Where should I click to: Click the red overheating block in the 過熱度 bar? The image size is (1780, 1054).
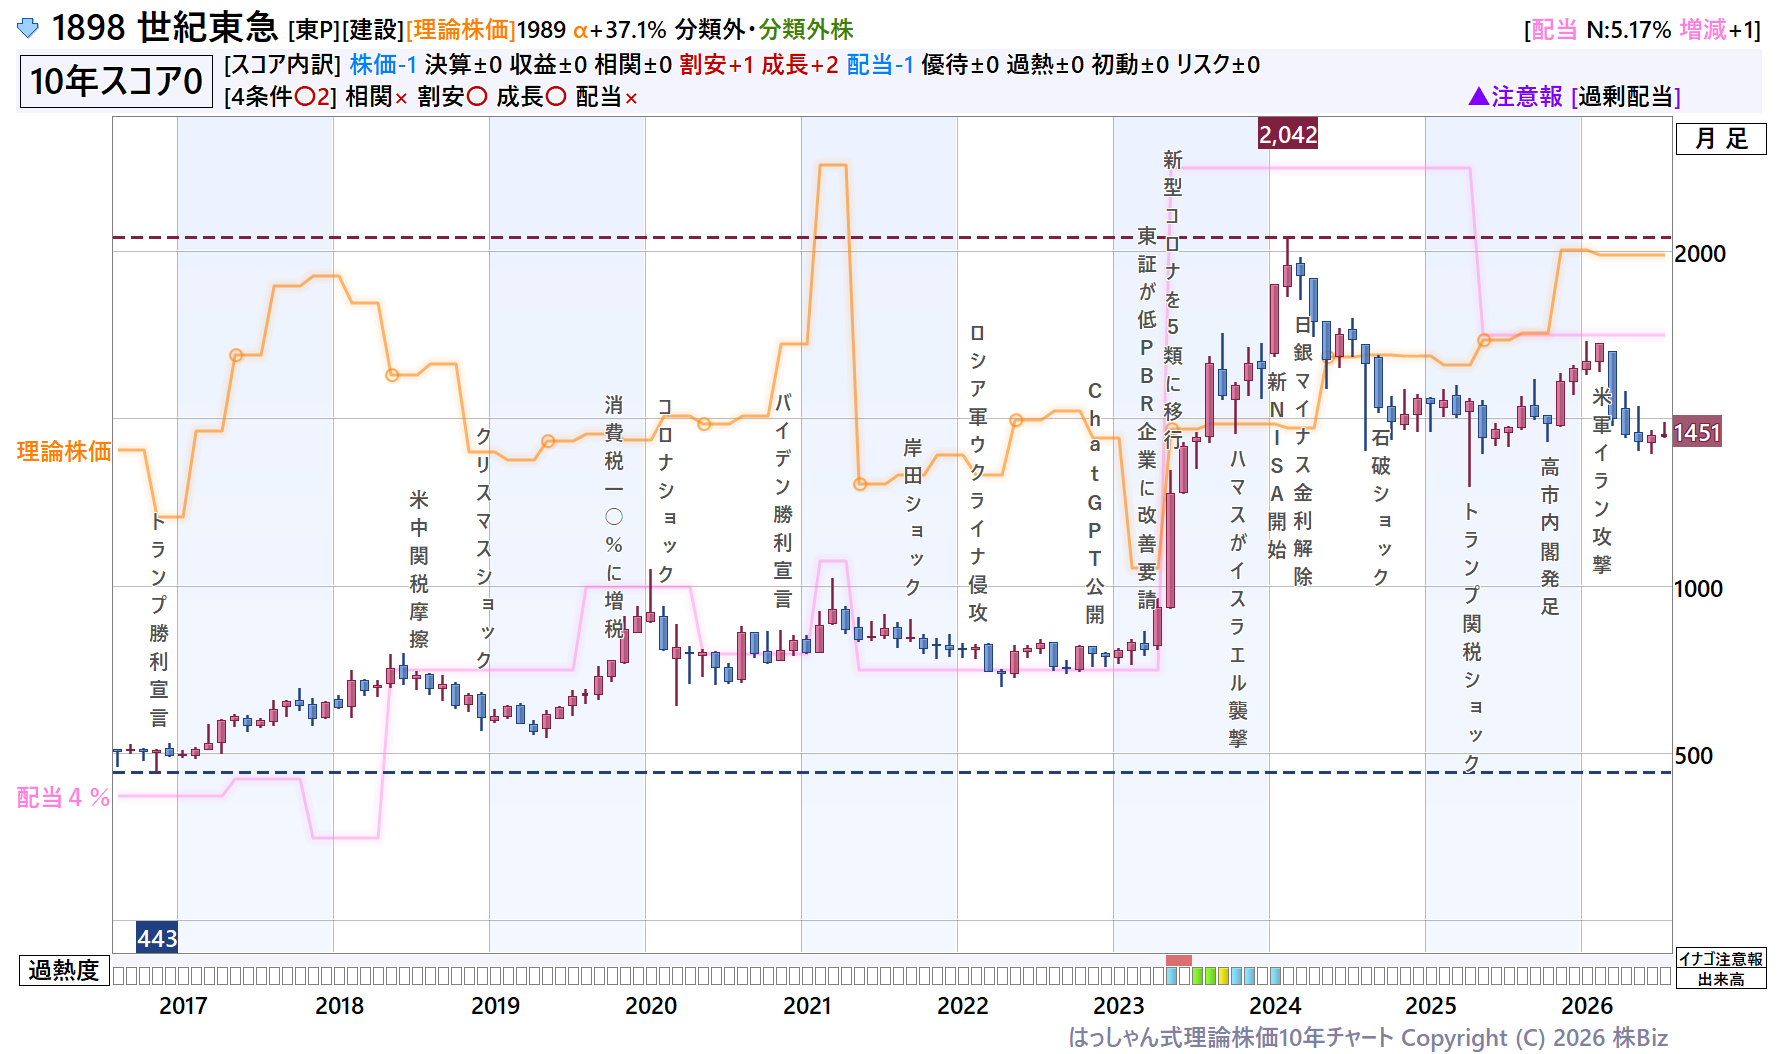tap(1179, 960)
